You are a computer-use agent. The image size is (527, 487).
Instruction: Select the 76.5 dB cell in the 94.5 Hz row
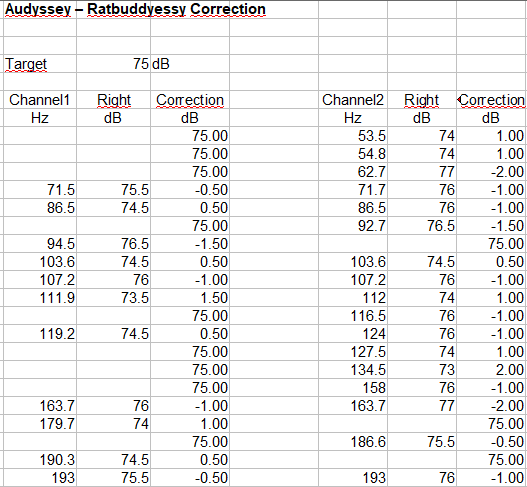coord(114,244)
